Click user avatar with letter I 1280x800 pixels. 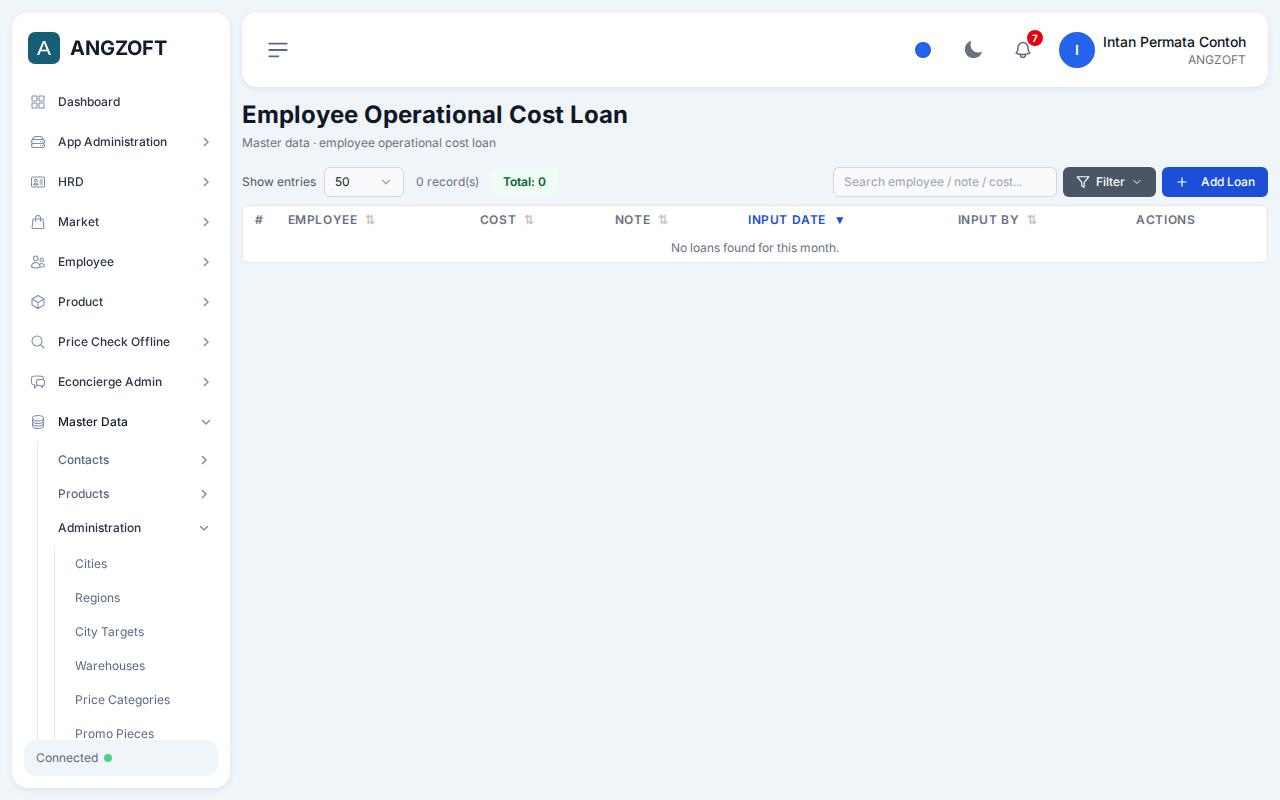pyautogui.click(x=1077, y=50)
